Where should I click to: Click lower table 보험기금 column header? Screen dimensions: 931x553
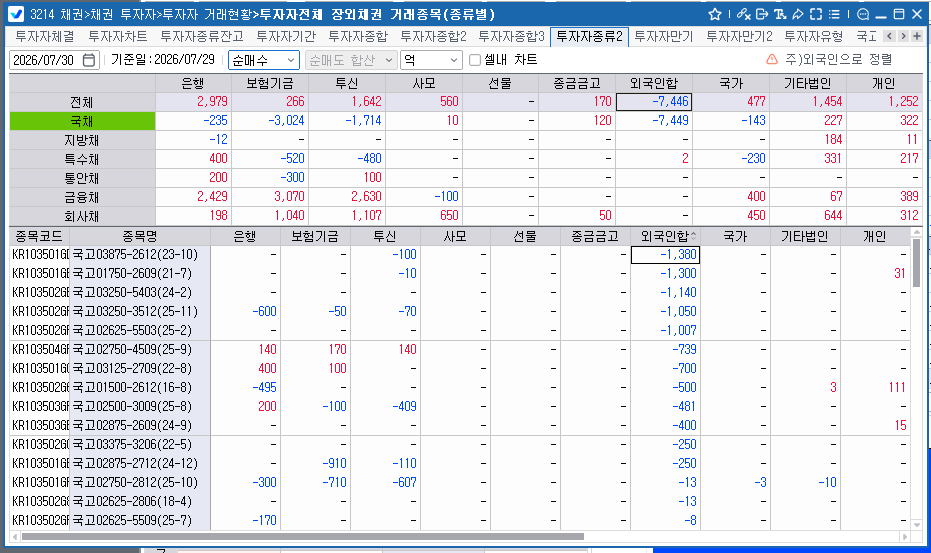315,236
